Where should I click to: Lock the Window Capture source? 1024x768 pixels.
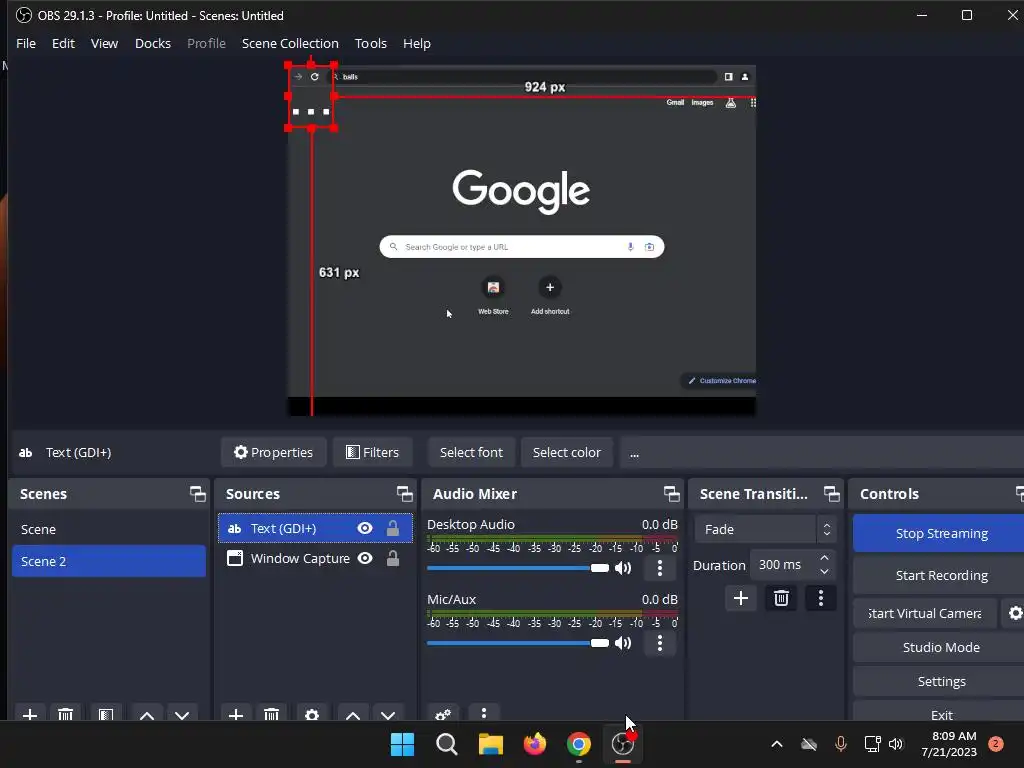(392, 558)
